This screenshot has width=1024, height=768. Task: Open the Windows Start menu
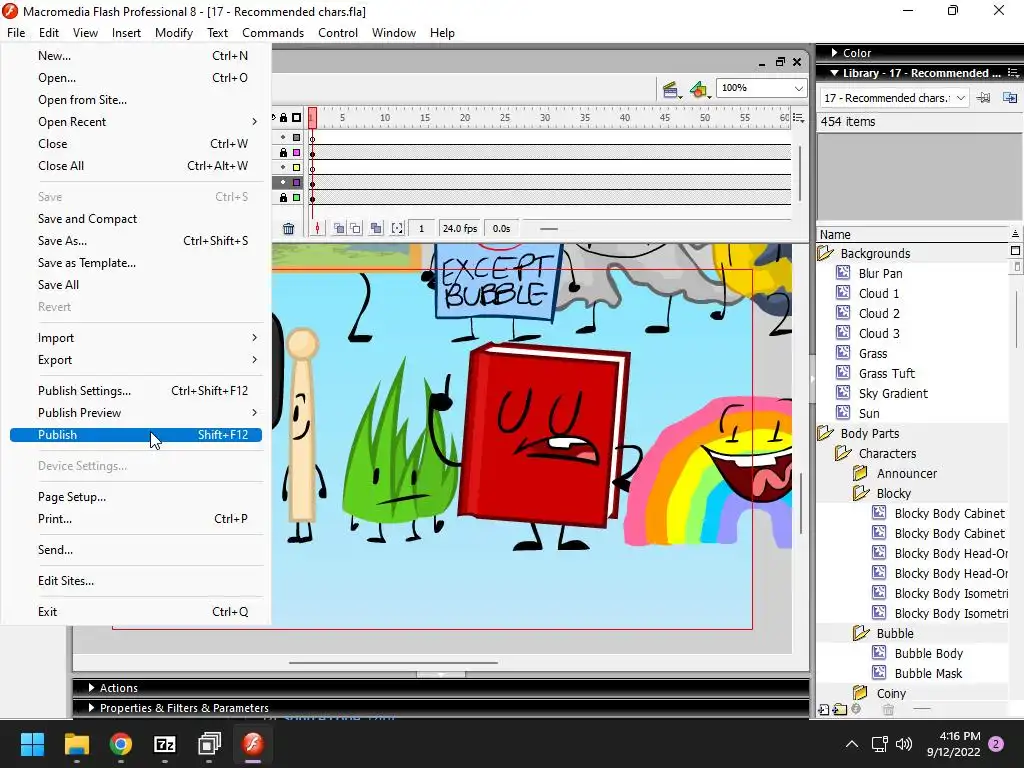click(32, 744)
